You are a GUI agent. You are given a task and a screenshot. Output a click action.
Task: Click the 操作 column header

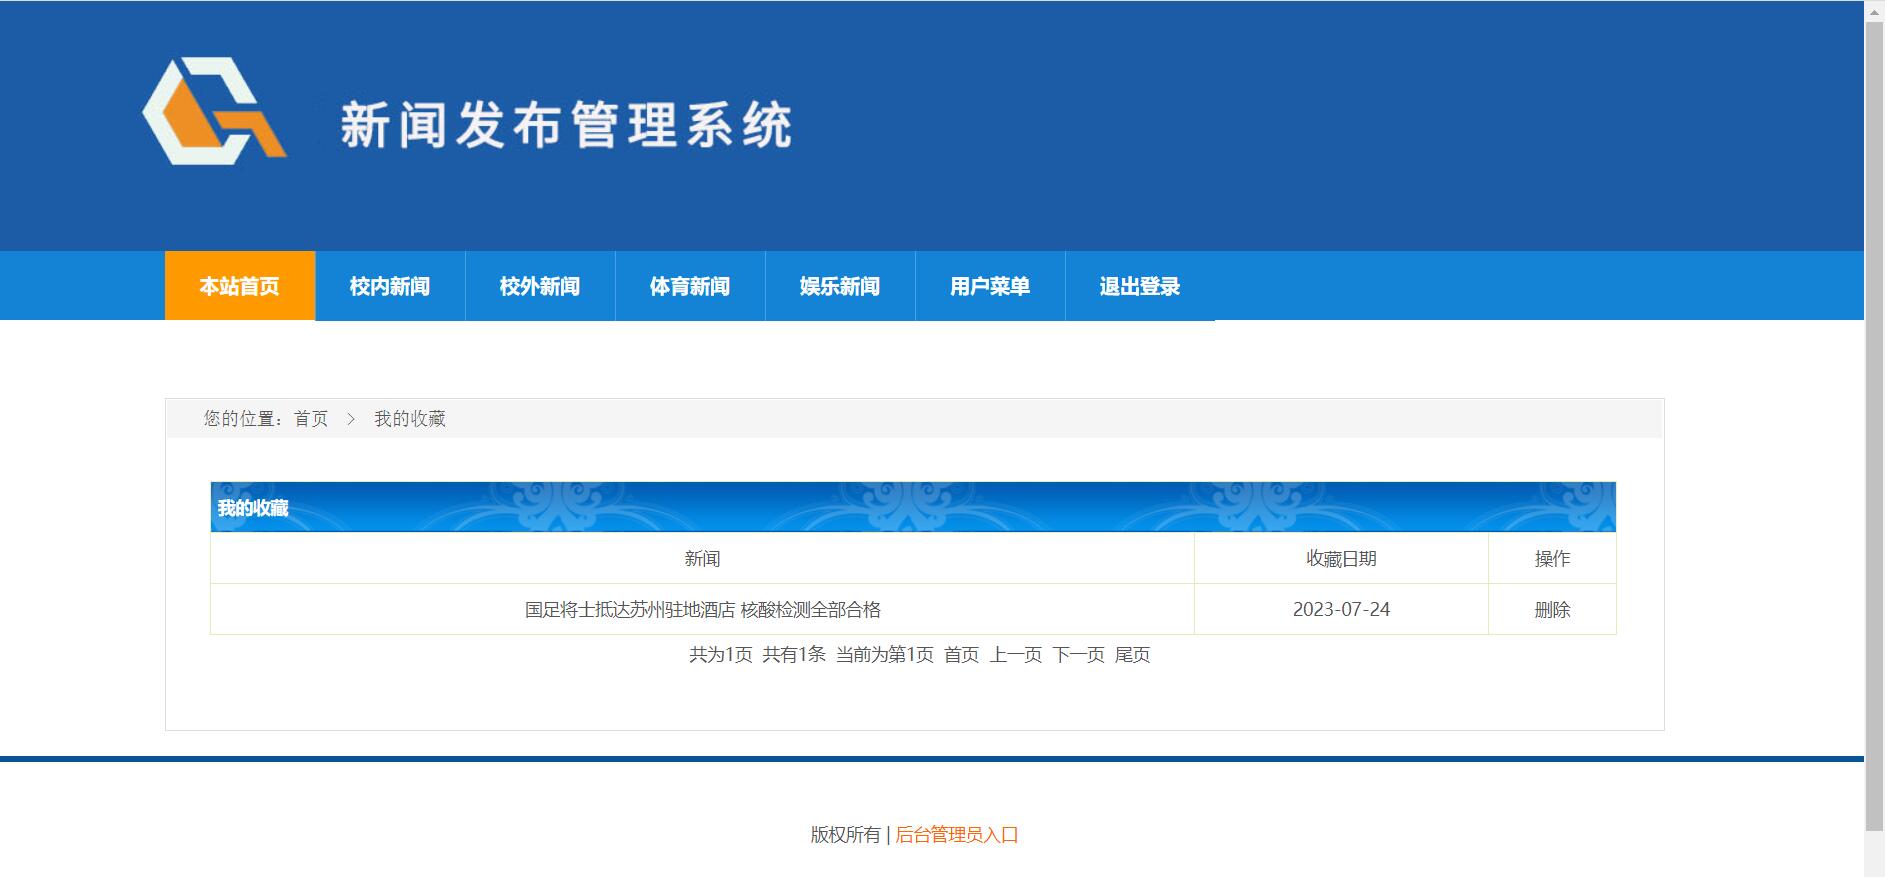(1552, 558)
